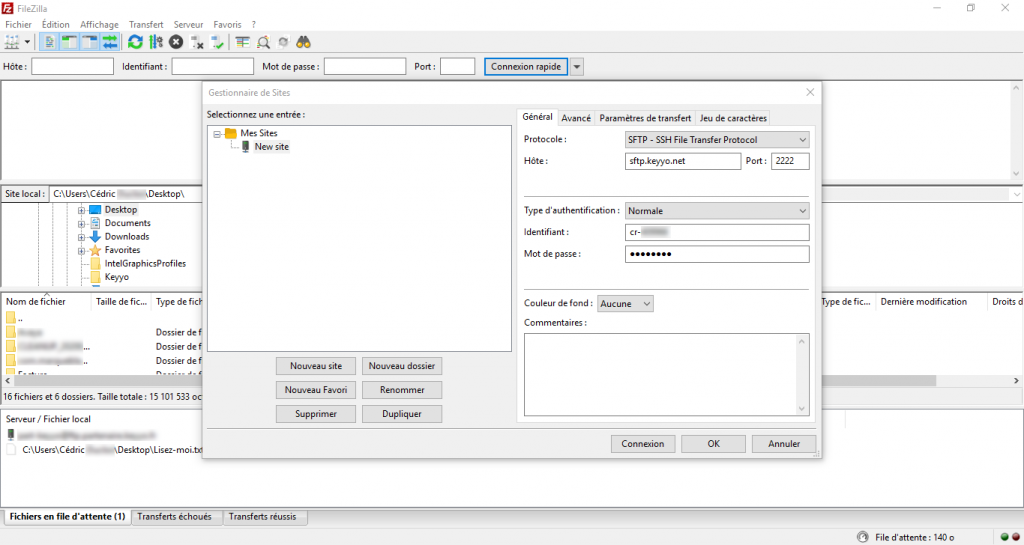The width and height of the screenshot is (1024, 545).
Task: Toggle the remote directory tree icon
Action: coord(89,42)
